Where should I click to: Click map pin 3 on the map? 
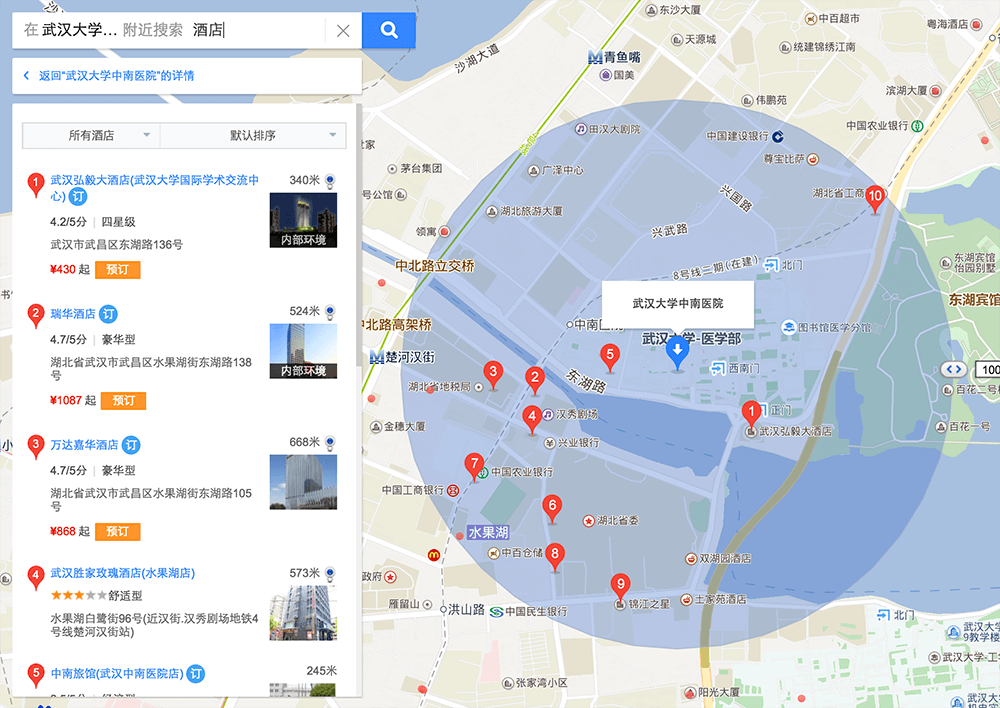(x=493, y=374)
